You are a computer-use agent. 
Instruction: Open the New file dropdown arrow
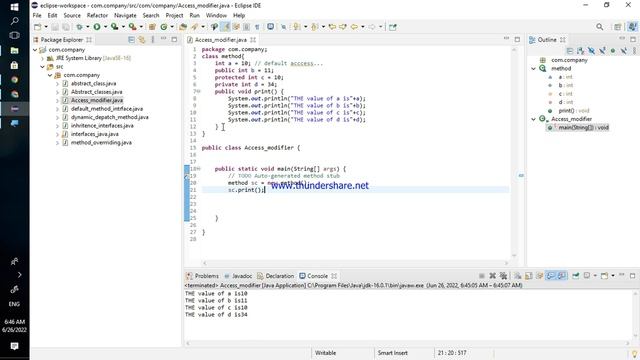[x=46, y=27]
